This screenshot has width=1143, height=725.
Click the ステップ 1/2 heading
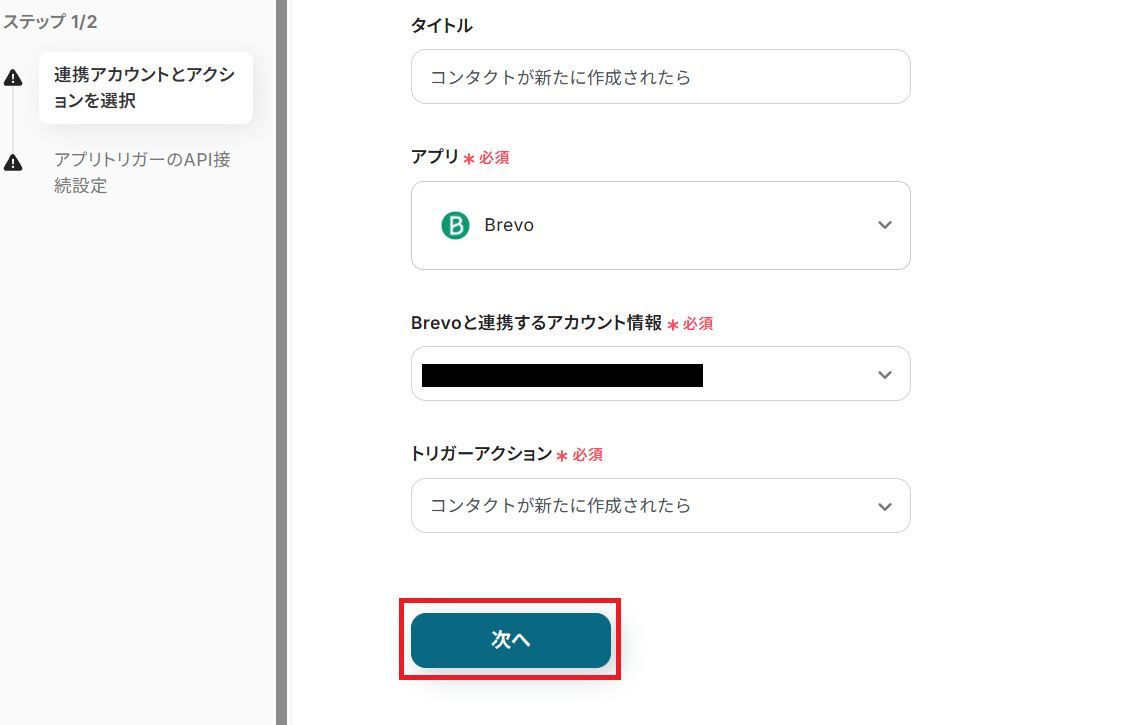pos(50,21)
